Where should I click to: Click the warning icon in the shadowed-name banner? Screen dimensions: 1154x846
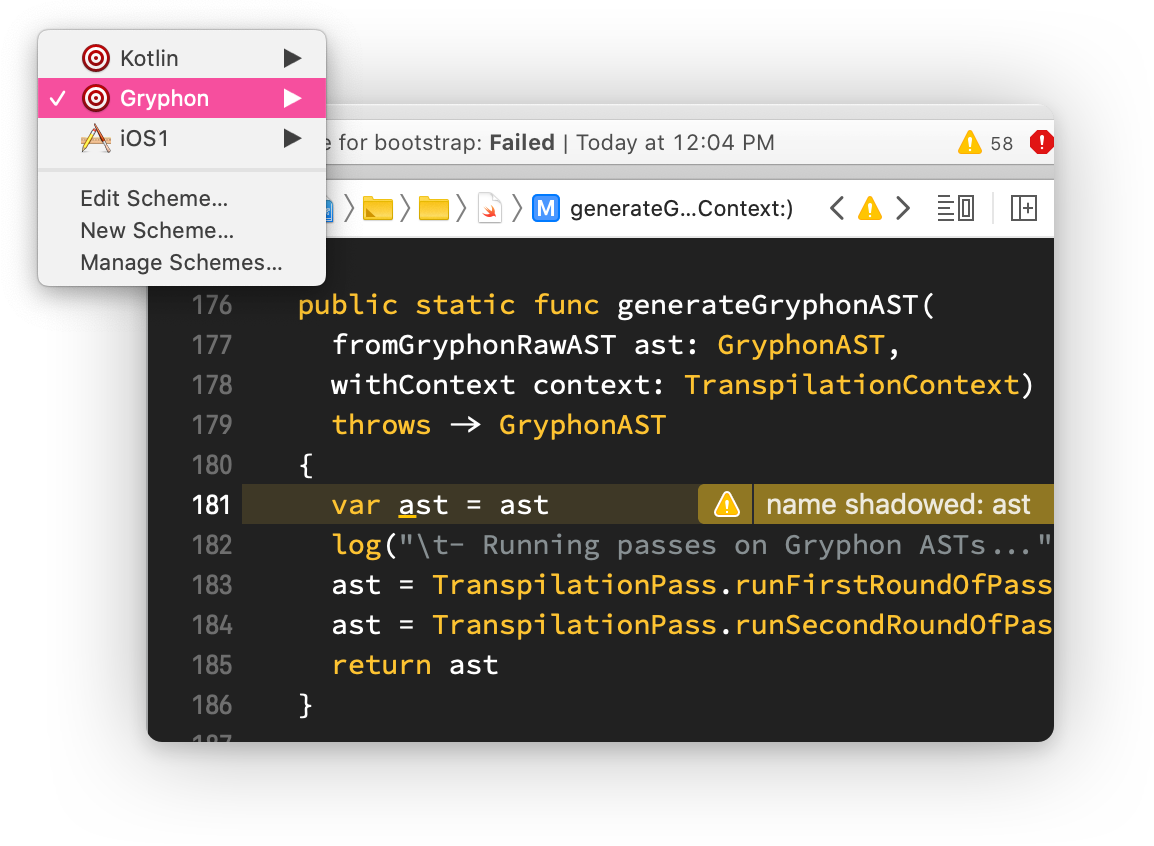coord(726,505)
